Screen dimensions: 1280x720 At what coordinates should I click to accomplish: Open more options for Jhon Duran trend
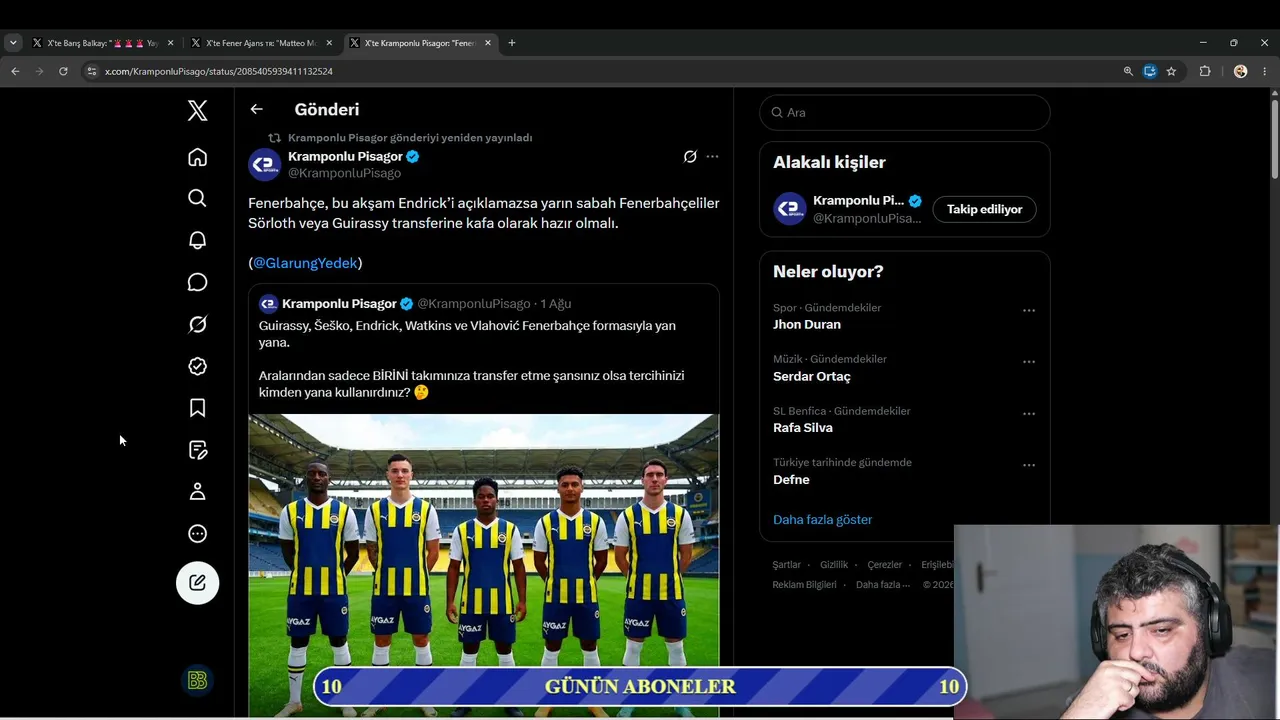[1029, 311]
